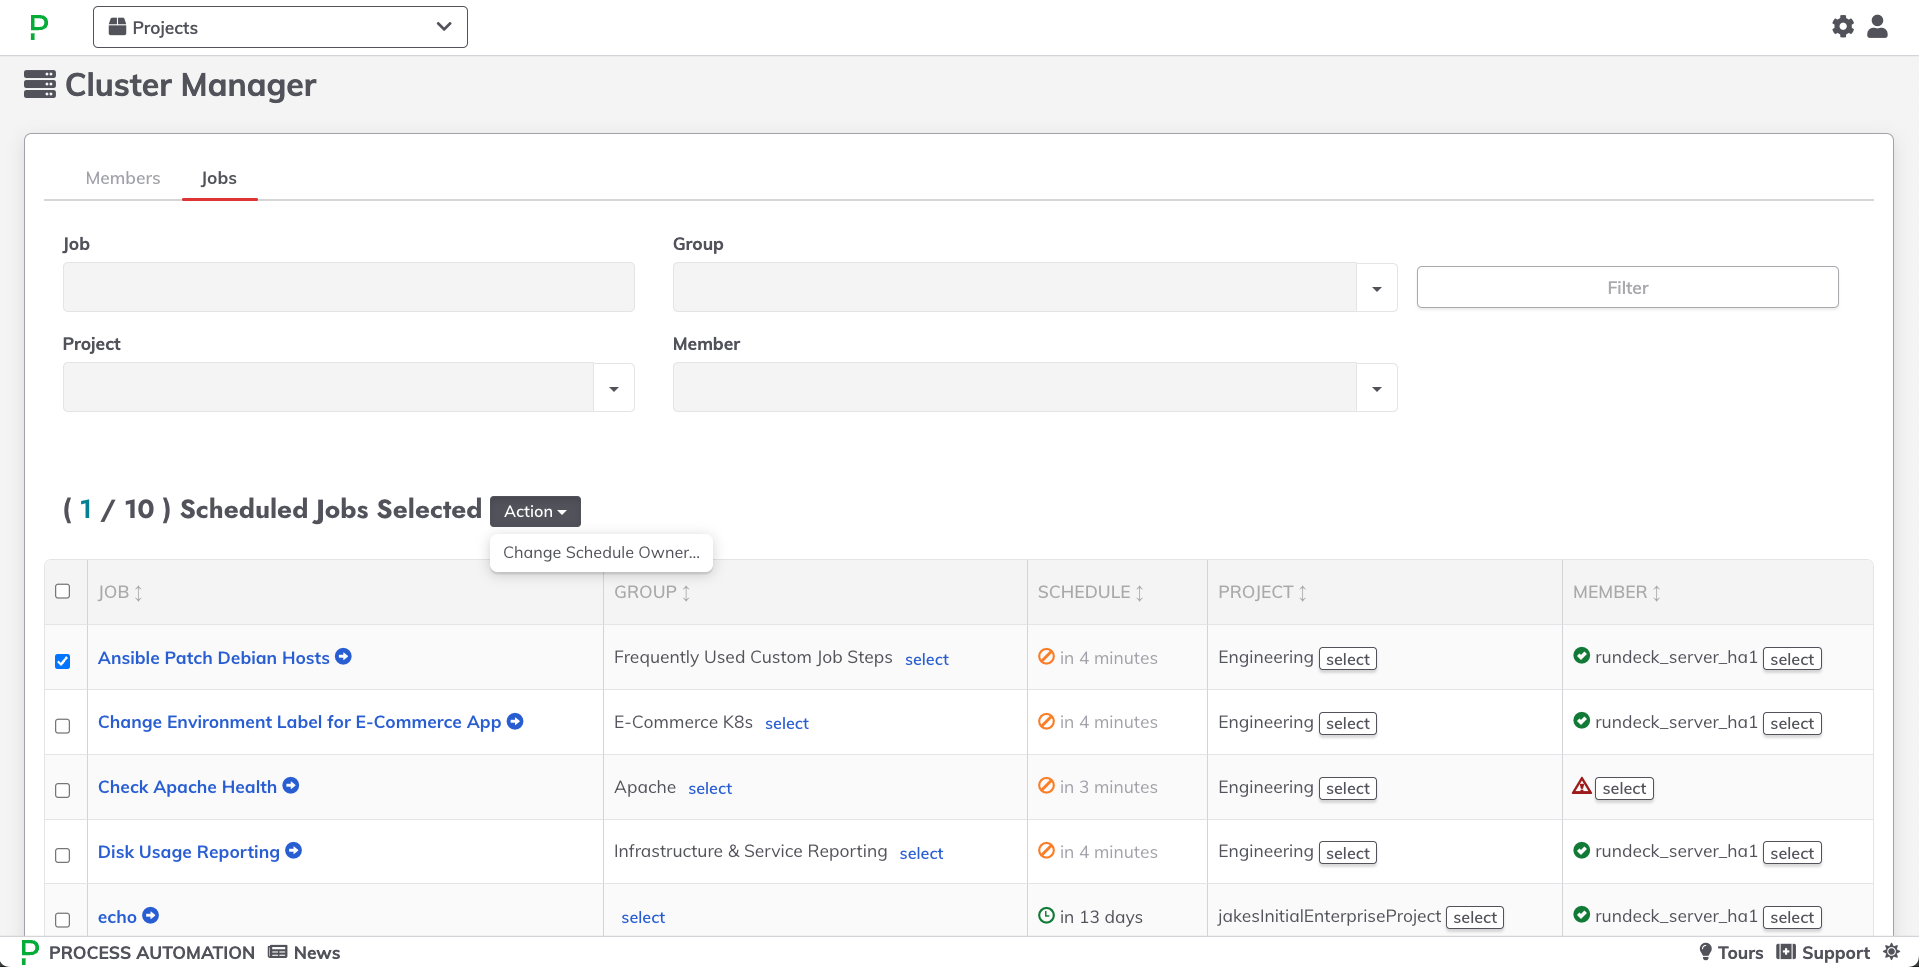
Task: Click the warning triangle icon in the Member column
Action: 1581,786
